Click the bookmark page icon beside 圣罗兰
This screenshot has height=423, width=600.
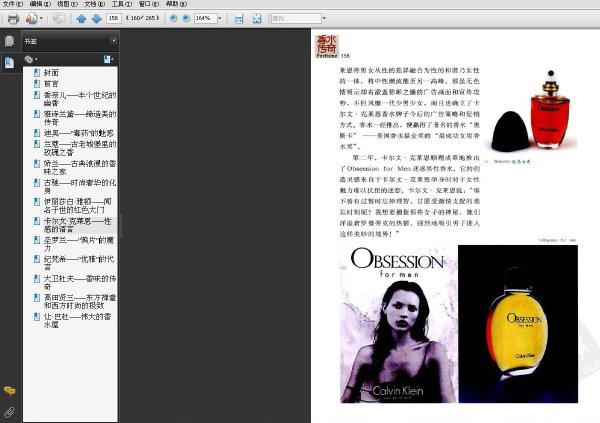pyautogui.click(x=37, y=240)
